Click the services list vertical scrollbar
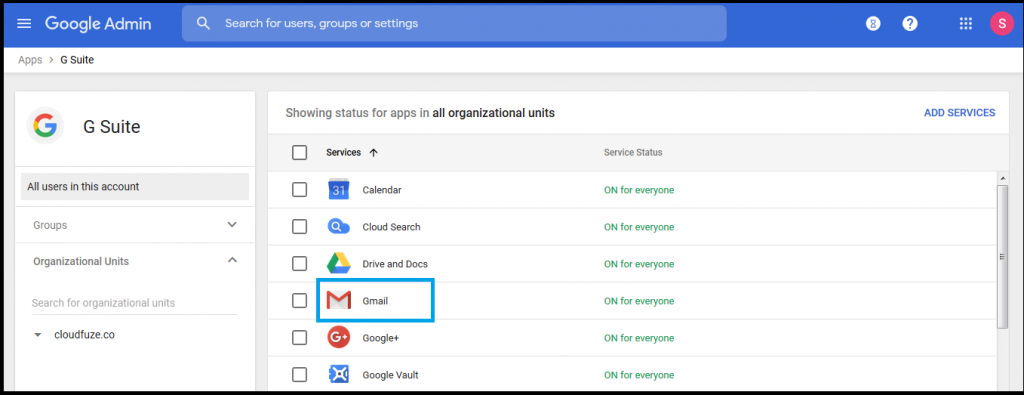The width and height of the screenshot is (1024, 395). [x=1003, y=257]
